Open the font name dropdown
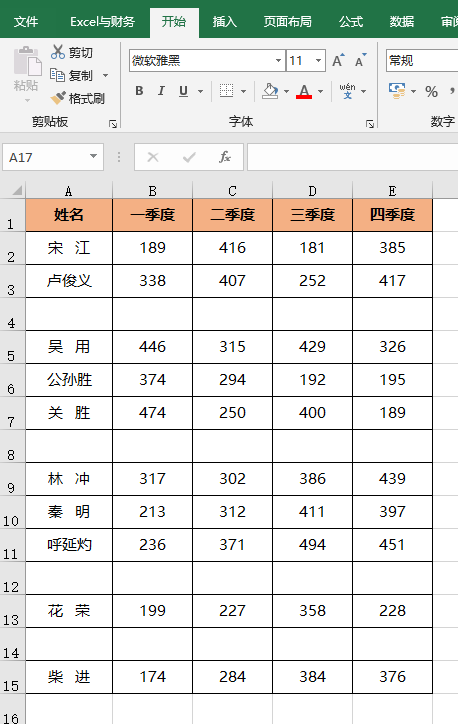458x724 pixels. [x=278, y=60]
